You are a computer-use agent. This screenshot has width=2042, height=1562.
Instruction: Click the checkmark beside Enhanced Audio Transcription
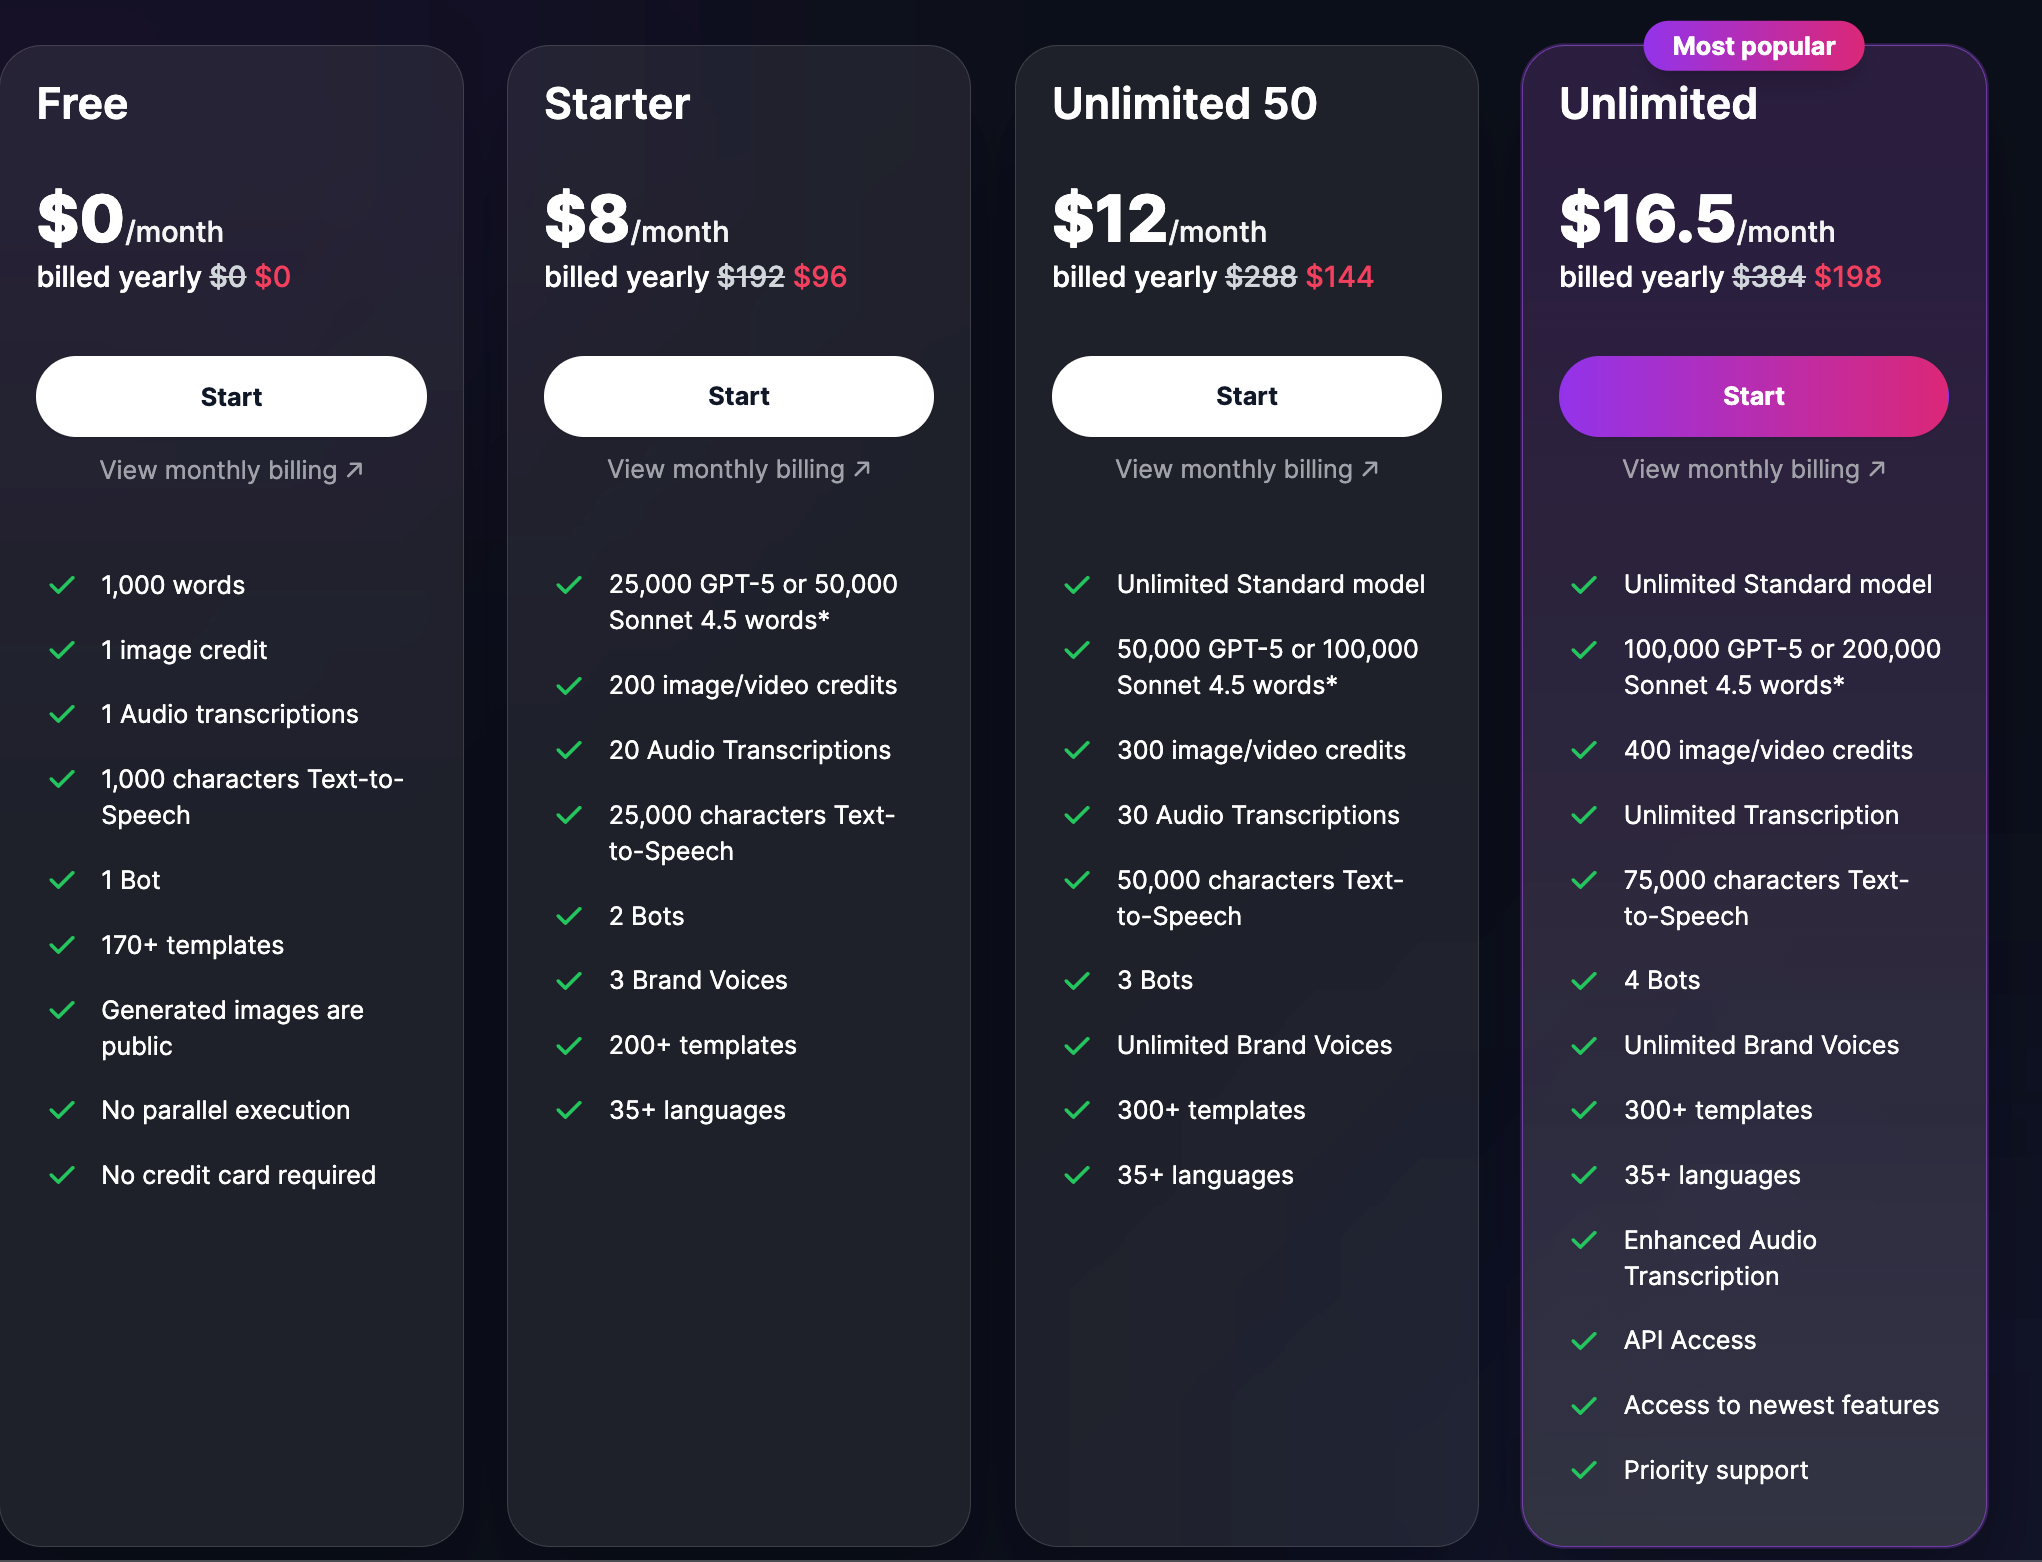pyautogui.click(x=1585, y=1241)
